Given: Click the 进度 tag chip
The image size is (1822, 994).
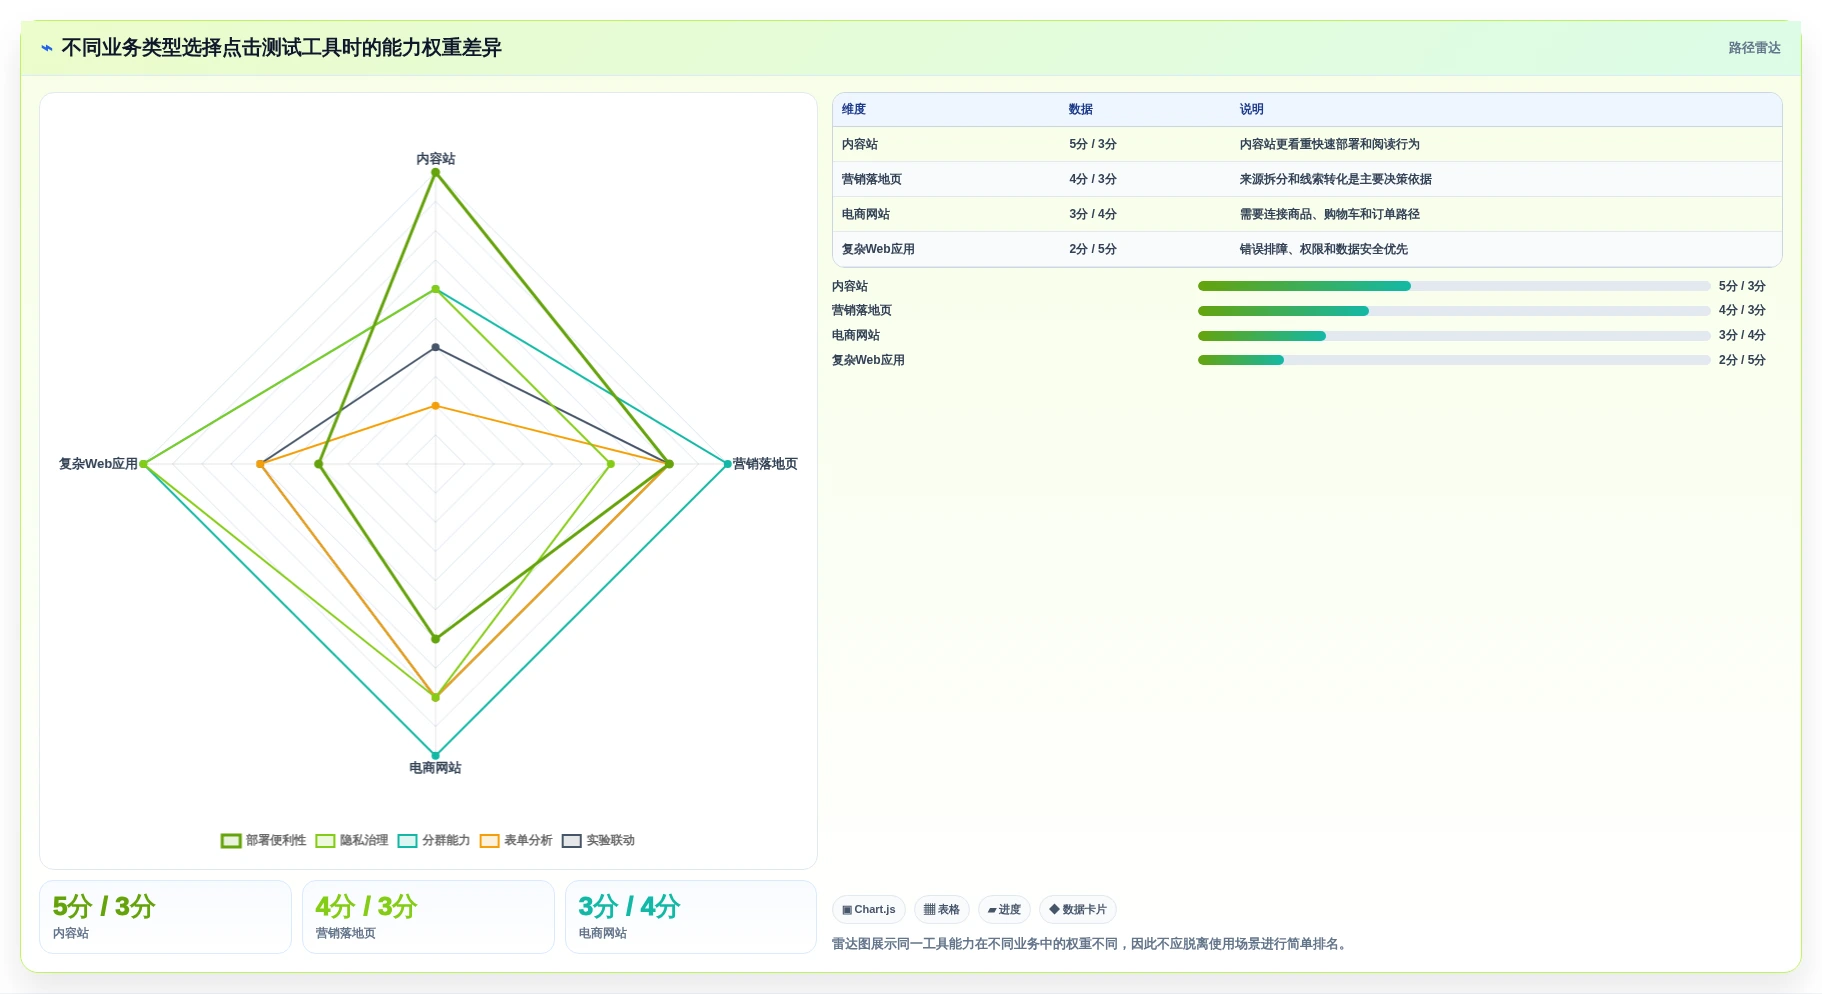Looking at the screenshot, I should pos(1004,909).
